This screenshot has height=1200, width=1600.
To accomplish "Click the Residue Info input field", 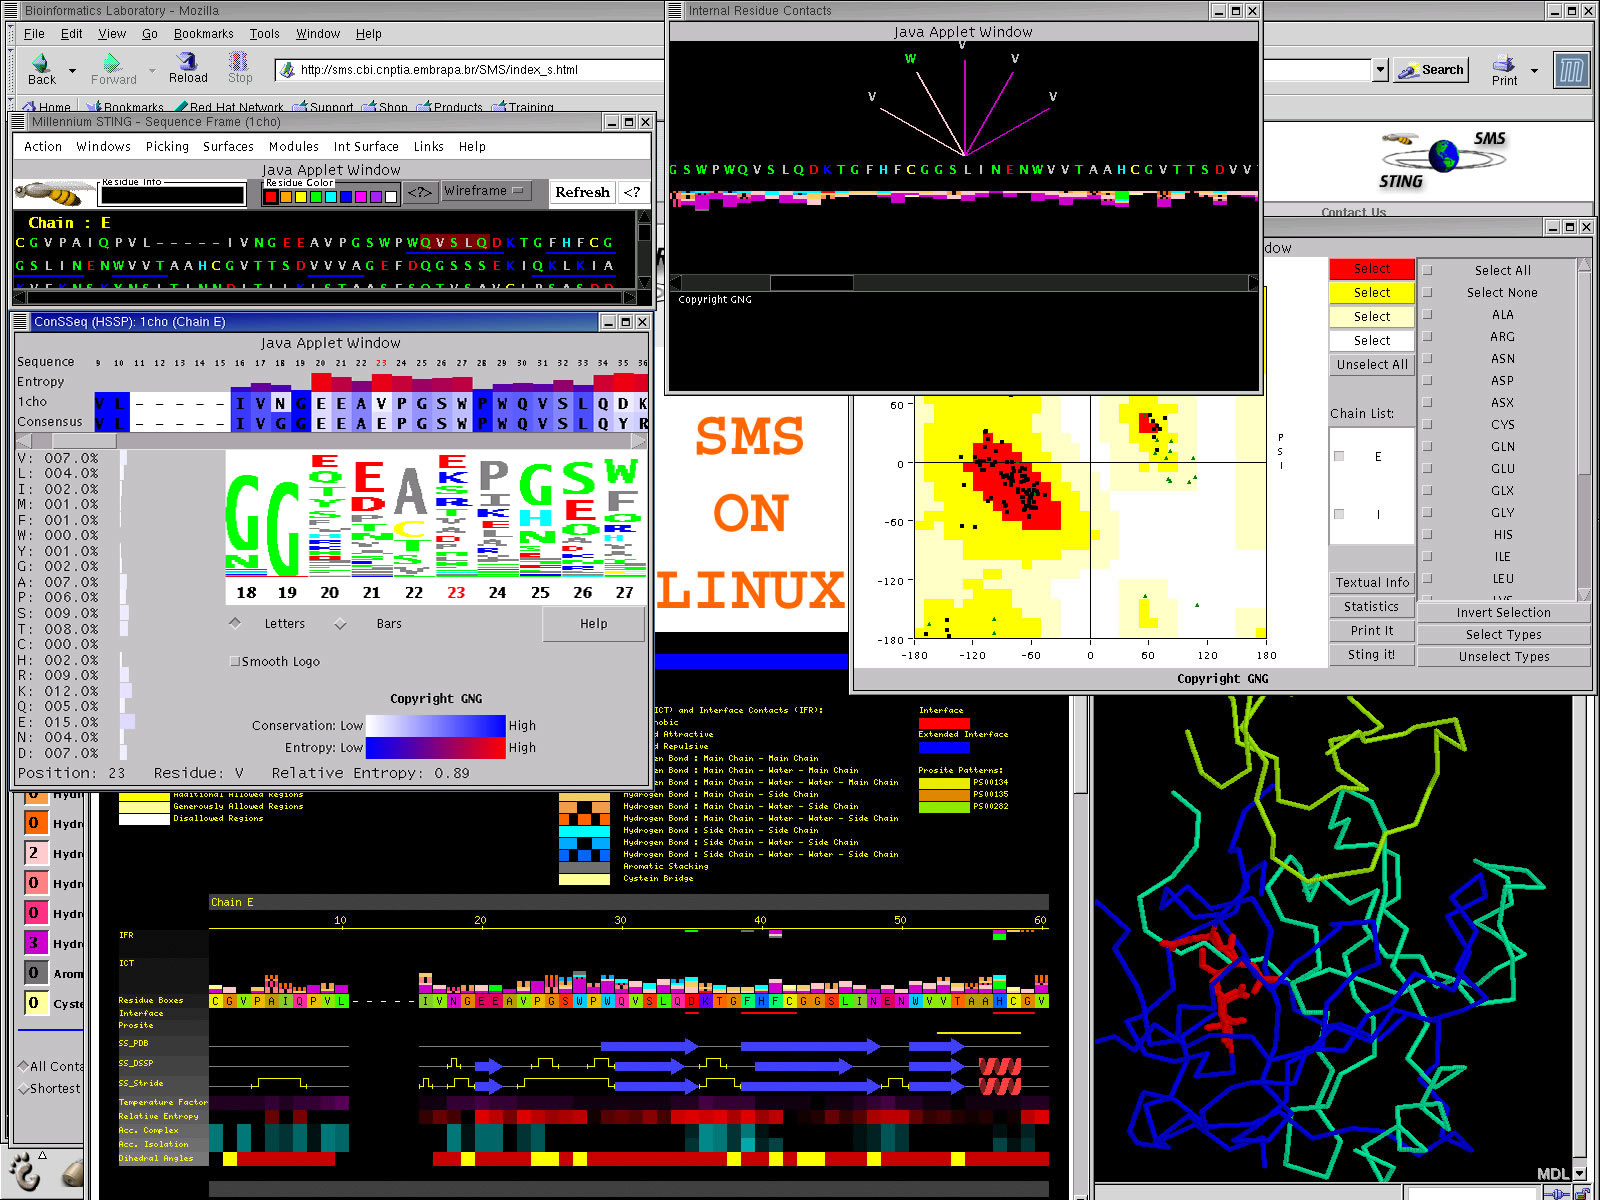I will coord(172,195).
